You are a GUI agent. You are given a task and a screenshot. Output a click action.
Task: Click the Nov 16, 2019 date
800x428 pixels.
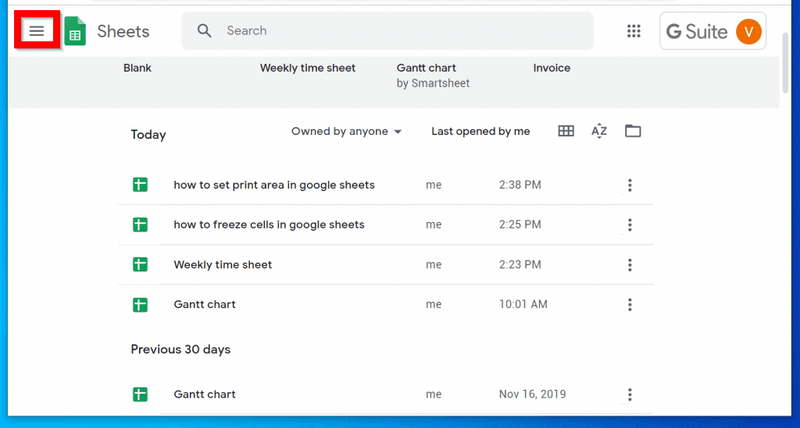click(532, 394)
